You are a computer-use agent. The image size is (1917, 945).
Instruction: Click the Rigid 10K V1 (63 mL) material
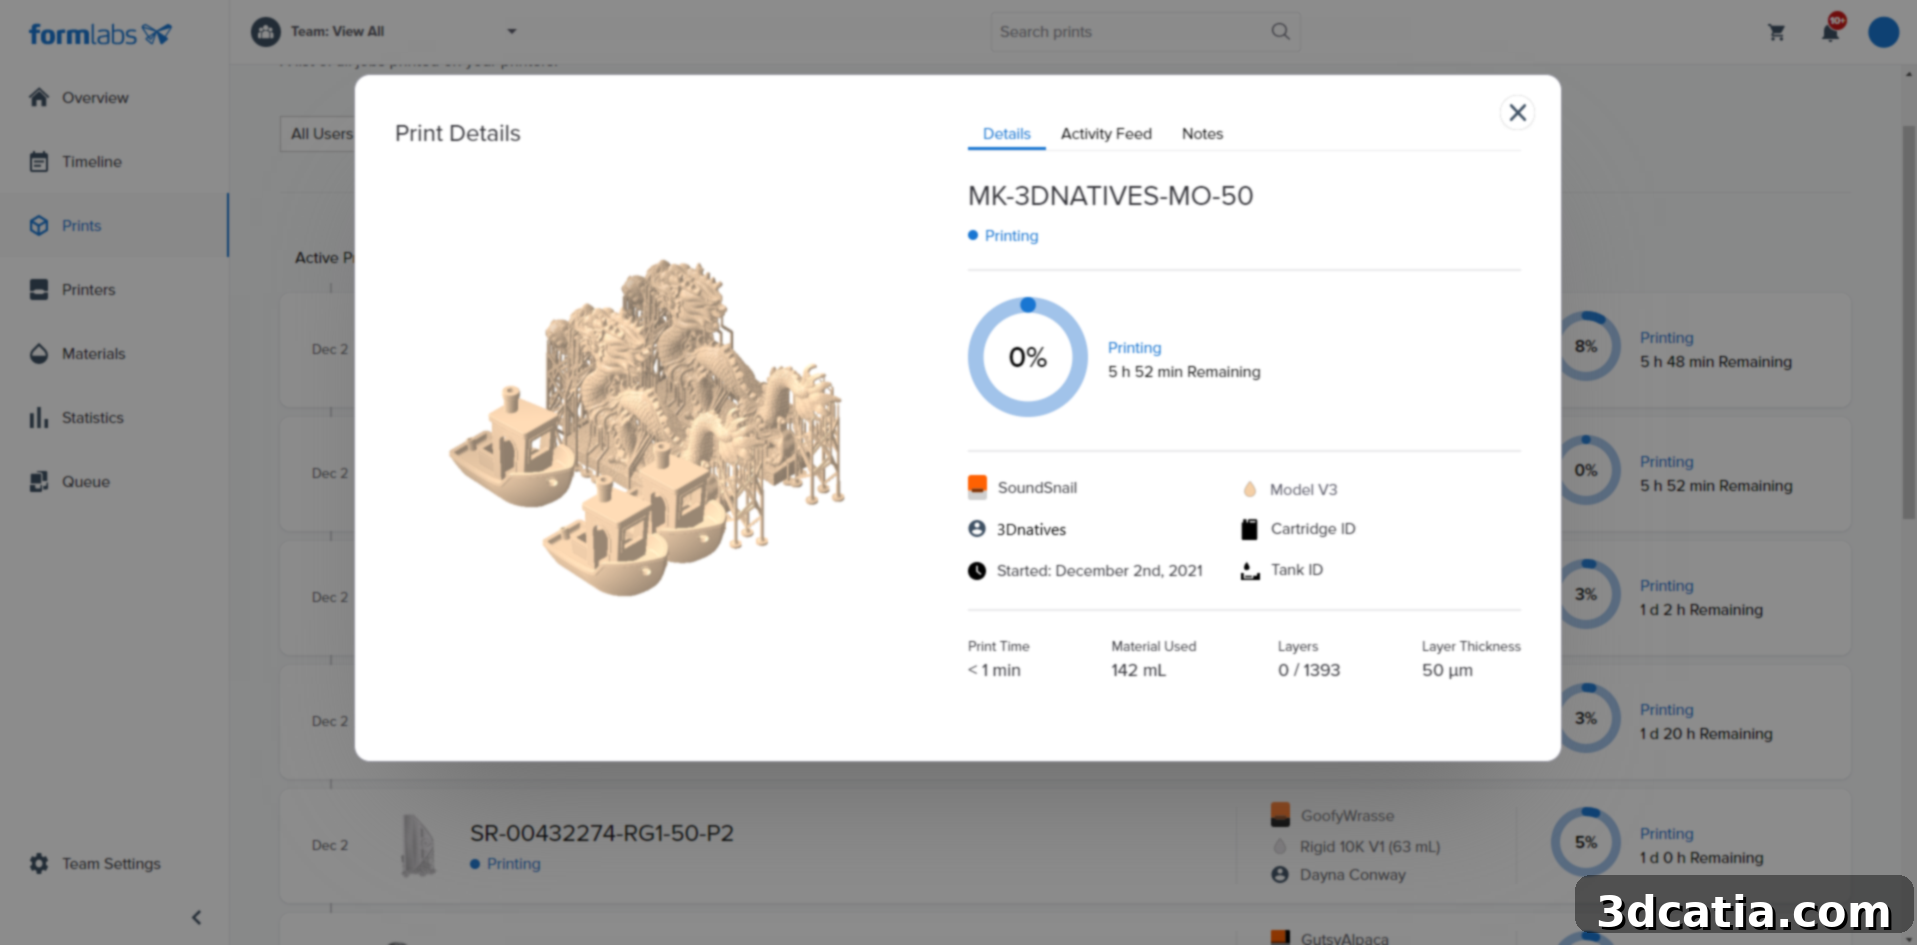pos(1370,847)
